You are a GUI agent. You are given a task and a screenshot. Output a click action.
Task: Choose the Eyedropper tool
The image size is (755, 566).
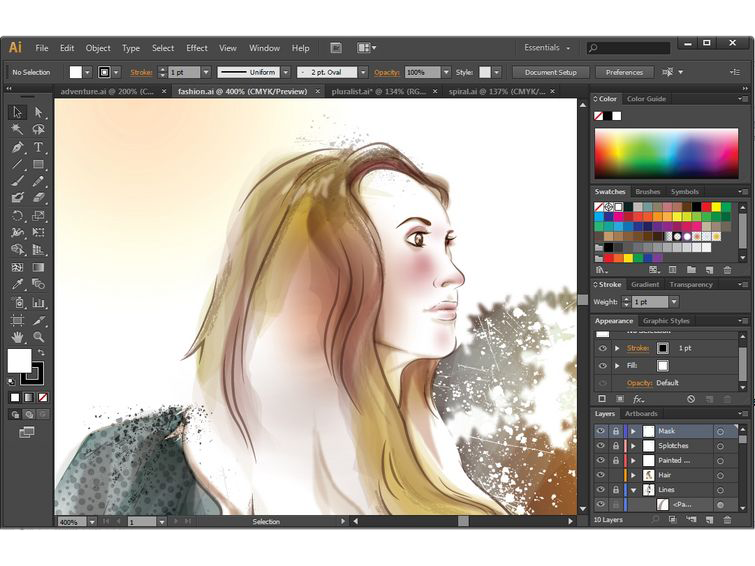(x=17, y=285)
